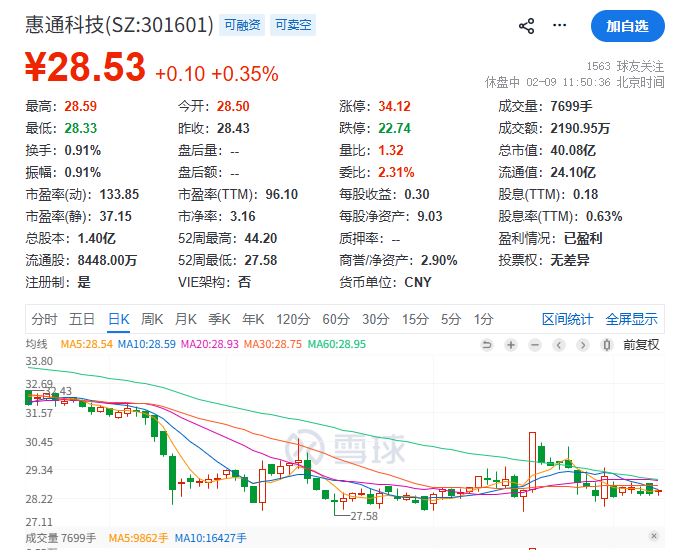The height and width of the screenshot is (550, 680).
Task: Open the 前复权 adjustment dropdown
Action: (641, 345)
